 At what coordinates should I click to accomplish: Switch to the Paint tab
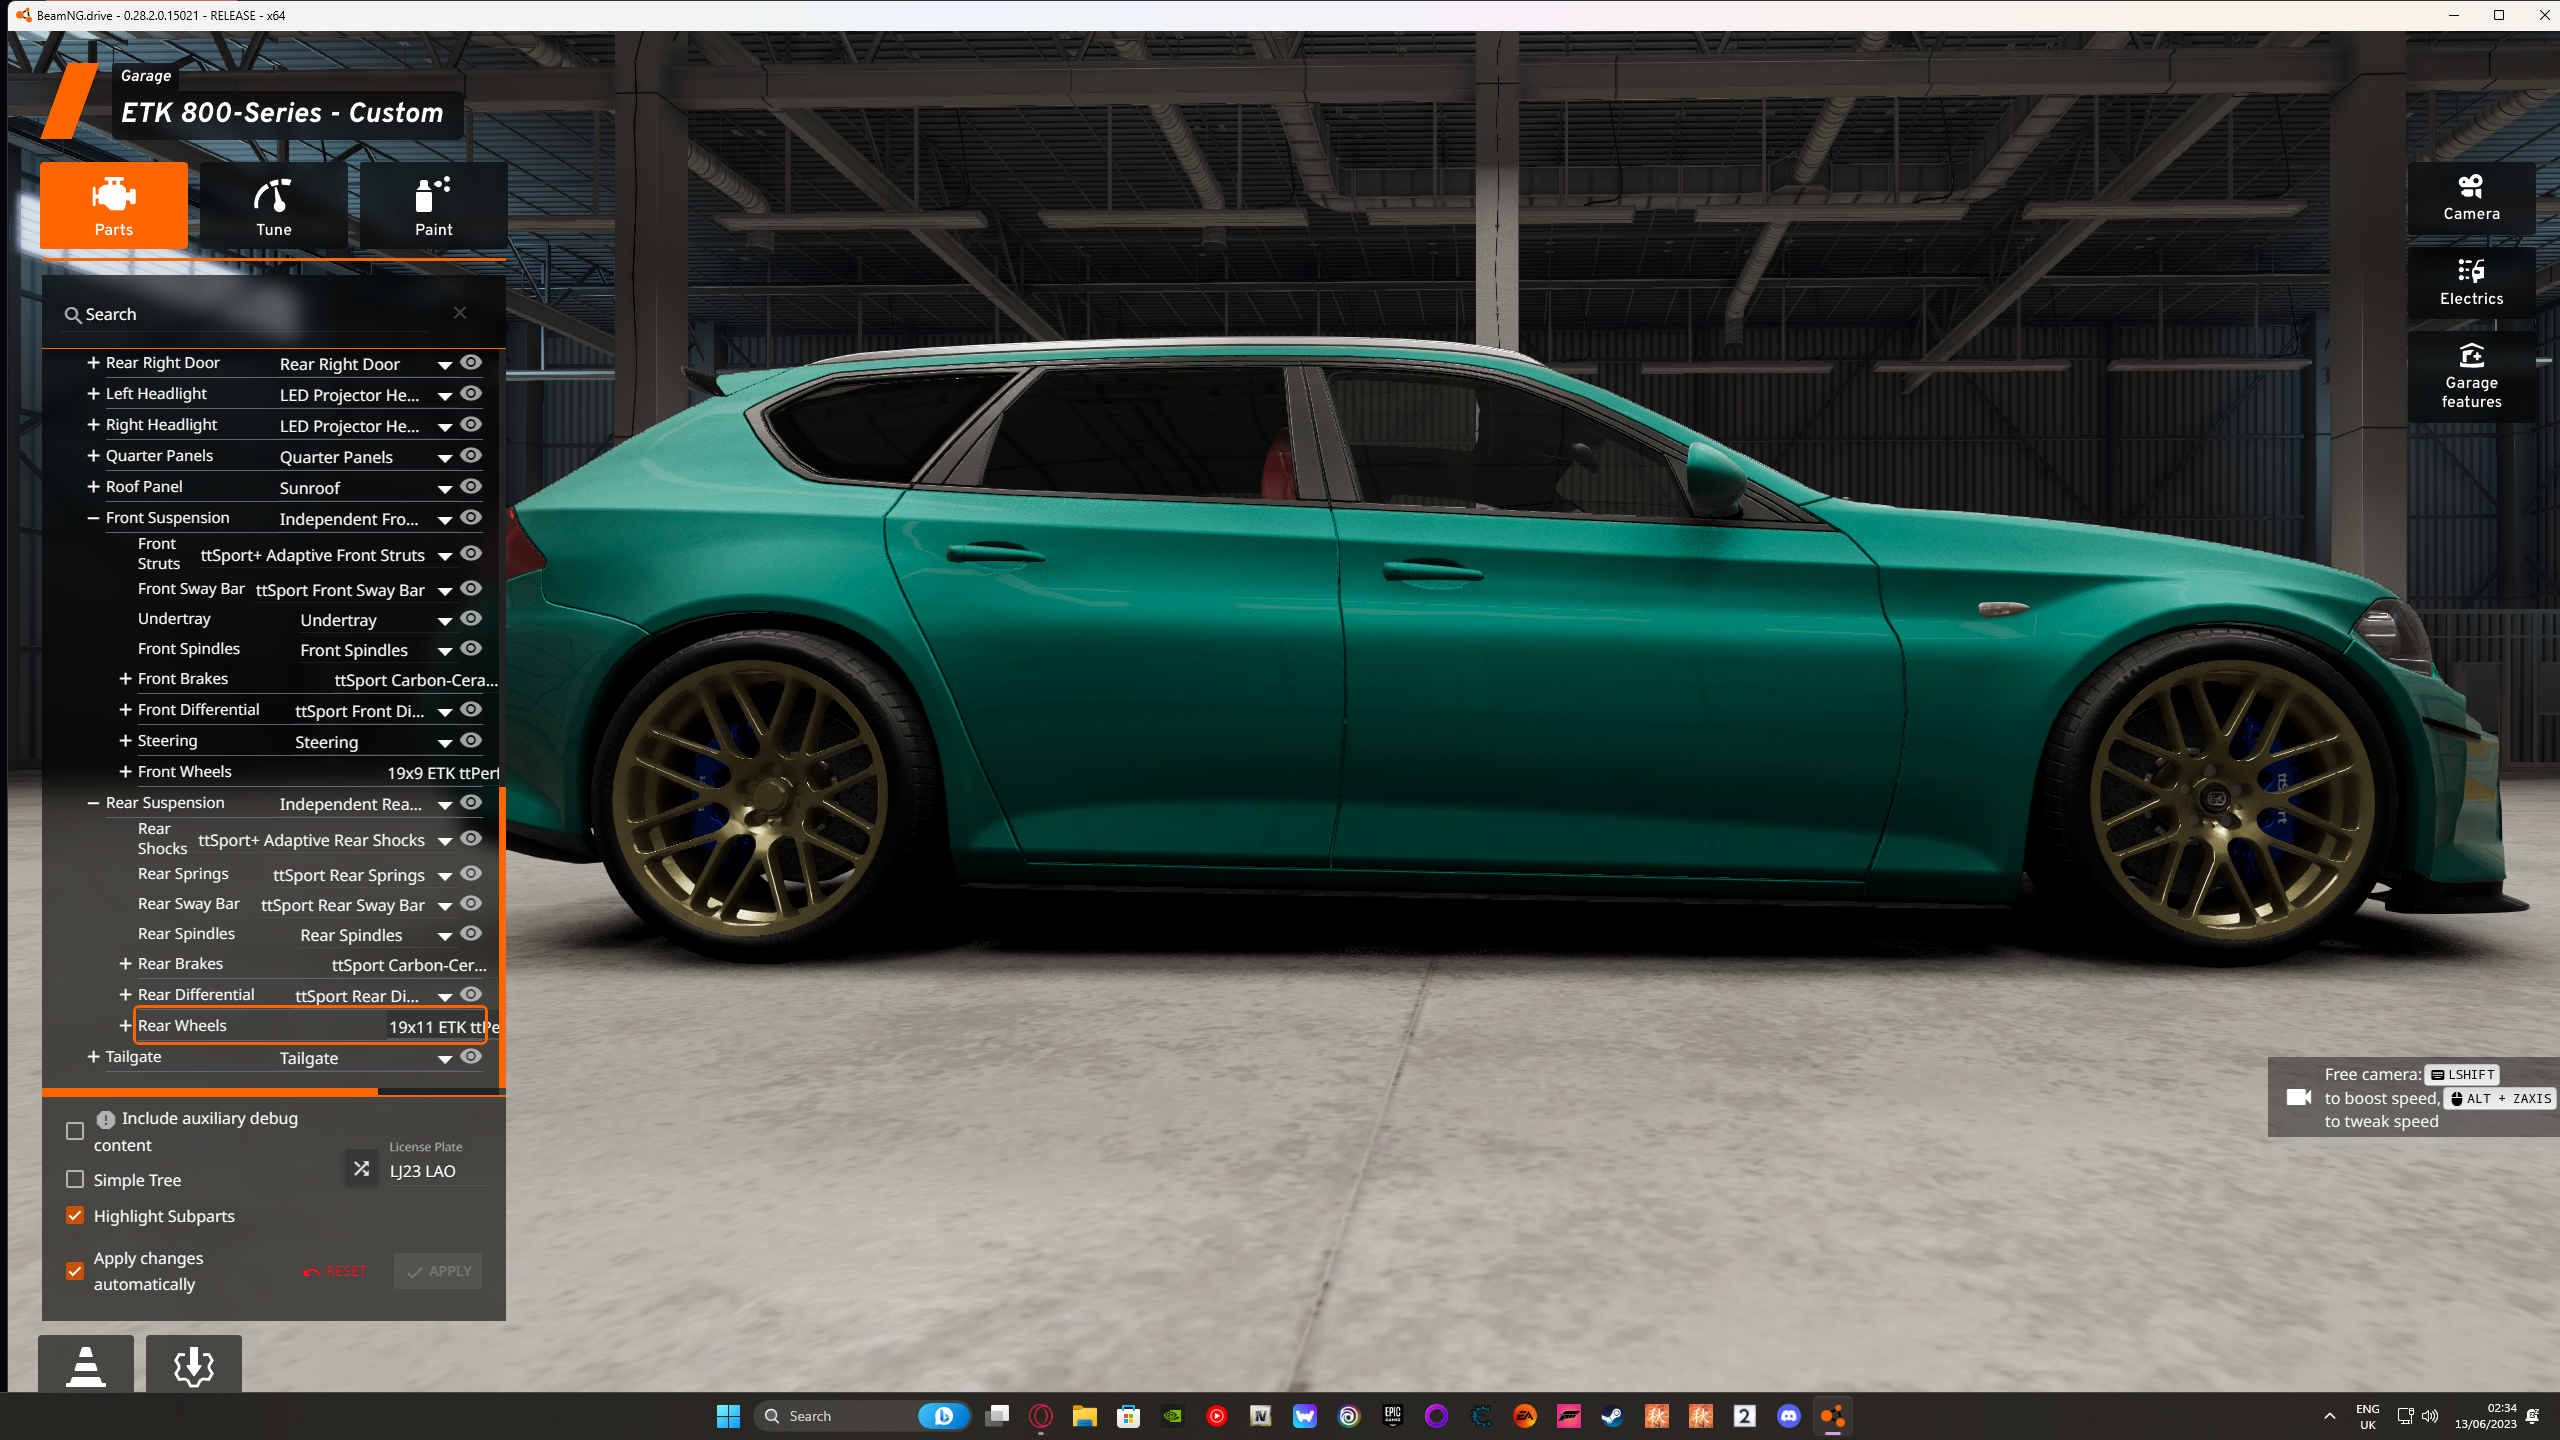click(x=433, y=206)
